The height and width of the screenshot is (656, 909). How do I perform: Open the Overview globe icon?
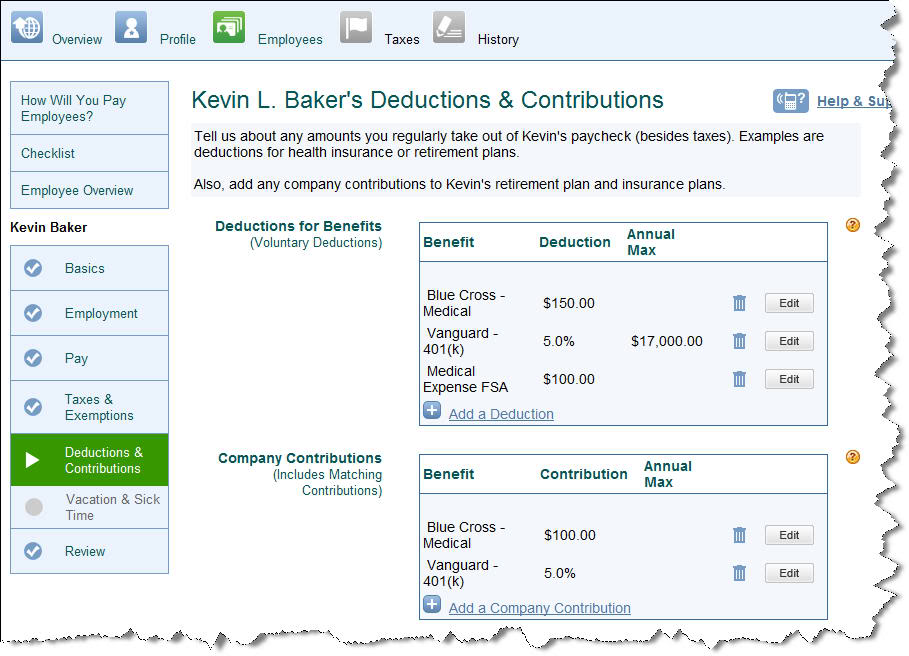[x=27, y=27]
